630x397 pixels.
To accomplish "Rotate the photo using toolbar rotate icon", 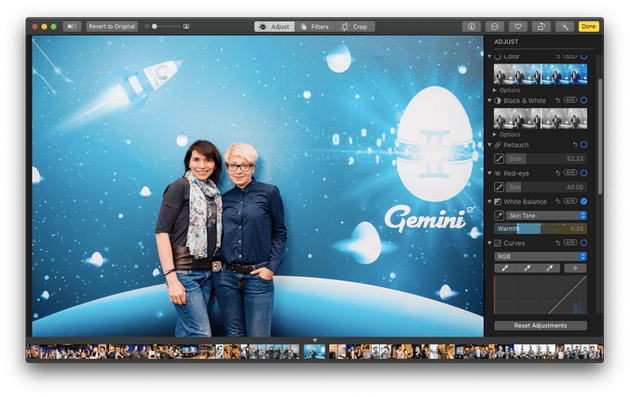I will tap(541, 27).
